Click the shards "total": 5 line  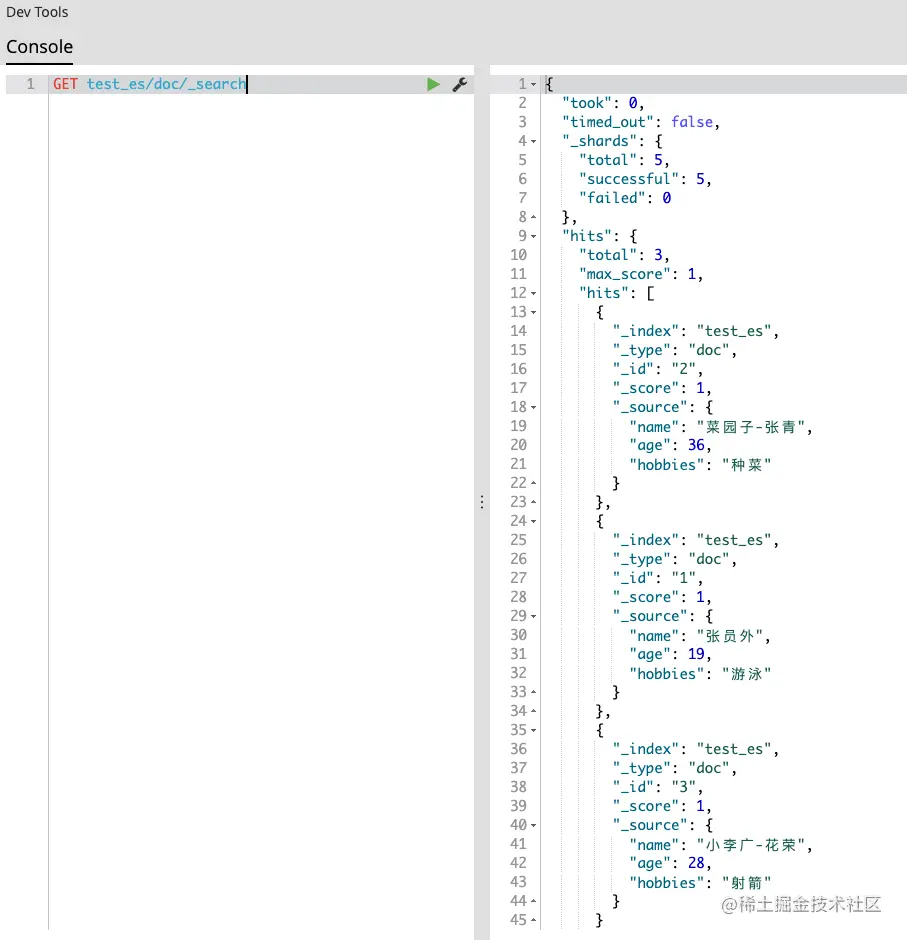[x=624, y=160]
